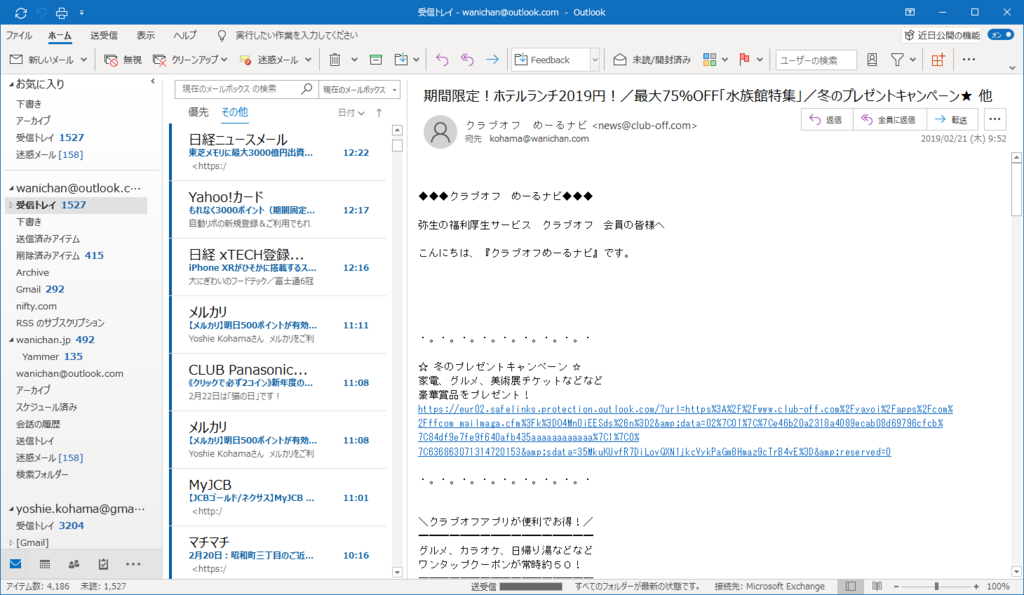Click the Send/Receive sync icon in title bar
This screenshot has width=1024, height=595.
pos(20,12)
